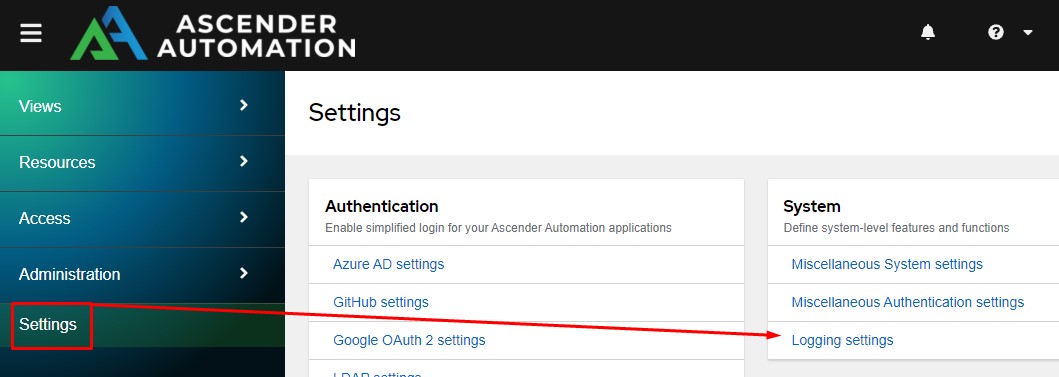Click the Ascender Automation logo
Viewport: 1059px width, 377px height.
tap(213, 34)
